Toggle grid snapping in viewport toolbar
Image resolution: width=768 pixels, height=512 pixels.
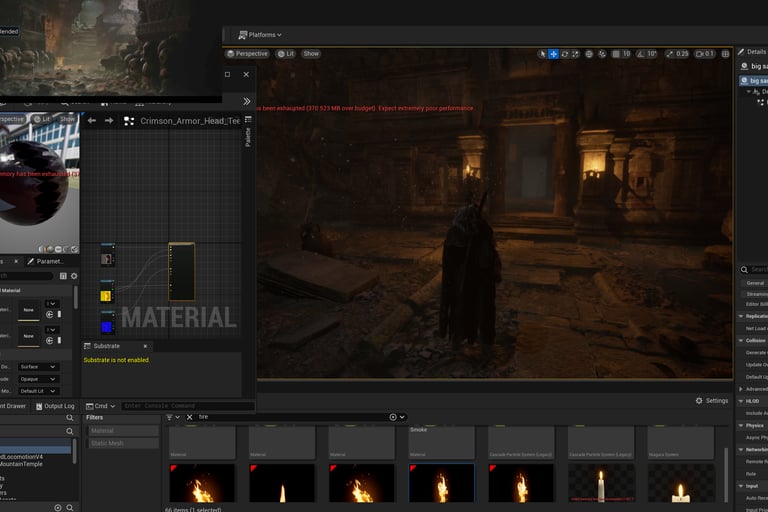(x=614, y=54)
